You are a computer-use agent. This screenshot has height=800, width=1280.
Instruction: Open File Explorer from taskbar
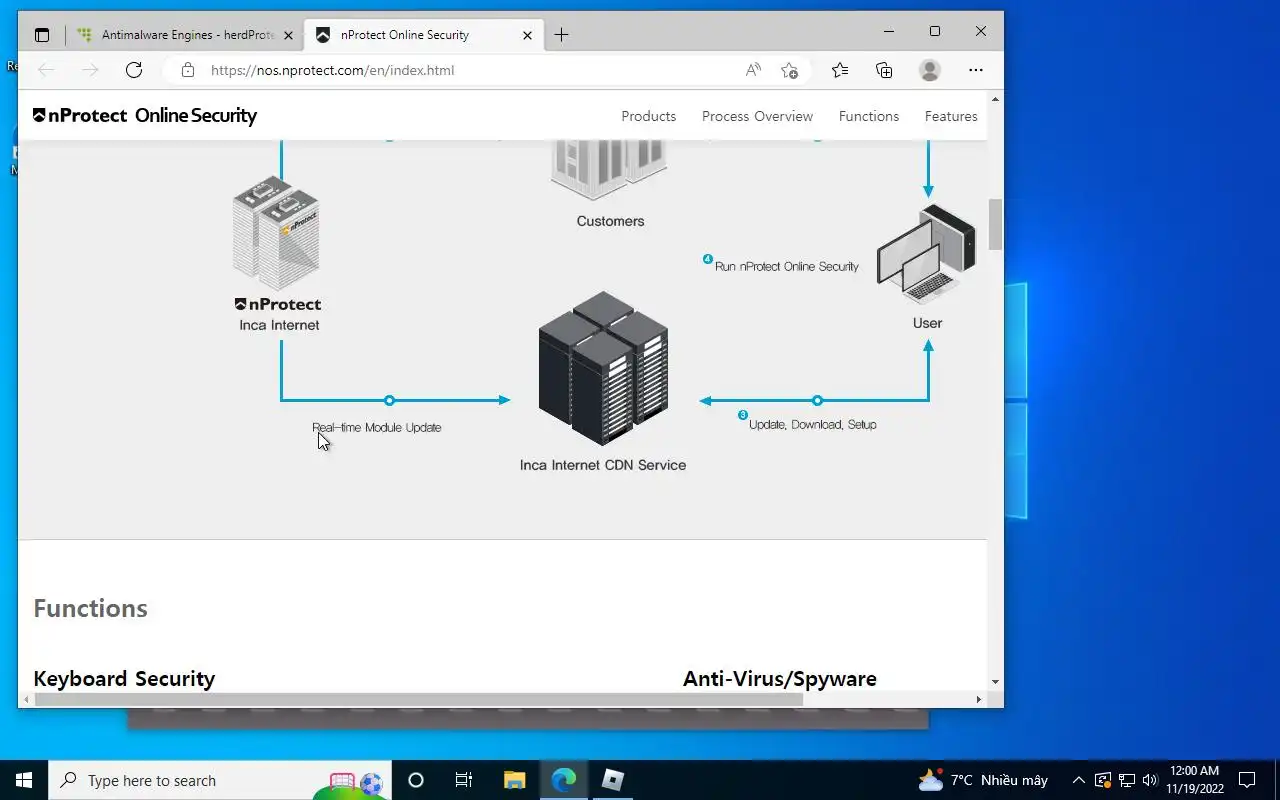[514, 780]
